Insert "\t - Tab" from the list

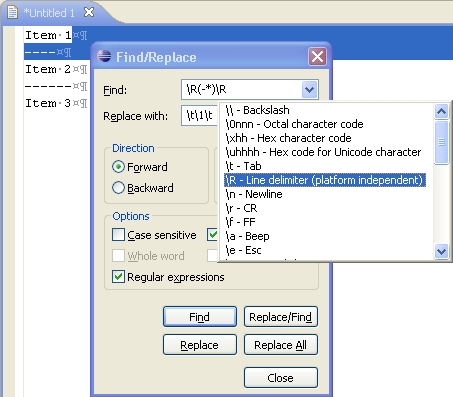[x=243, y=166]
